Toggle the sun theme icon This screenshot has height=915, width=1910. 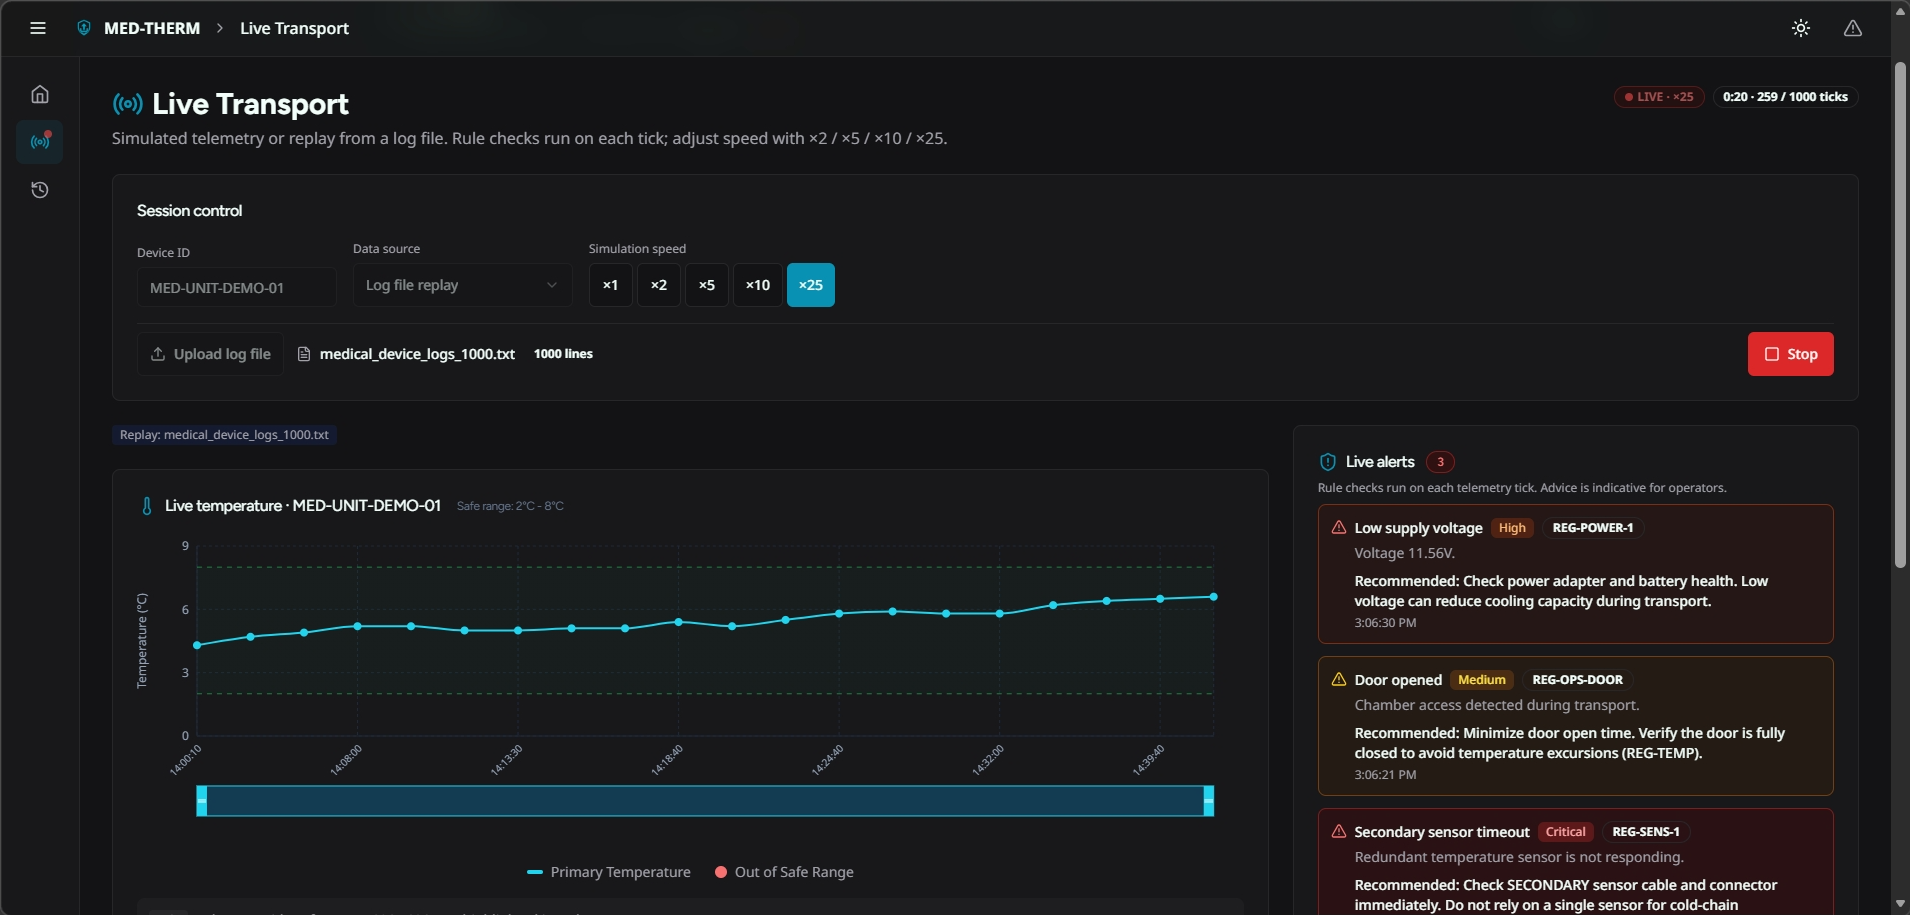(1801, 28)
